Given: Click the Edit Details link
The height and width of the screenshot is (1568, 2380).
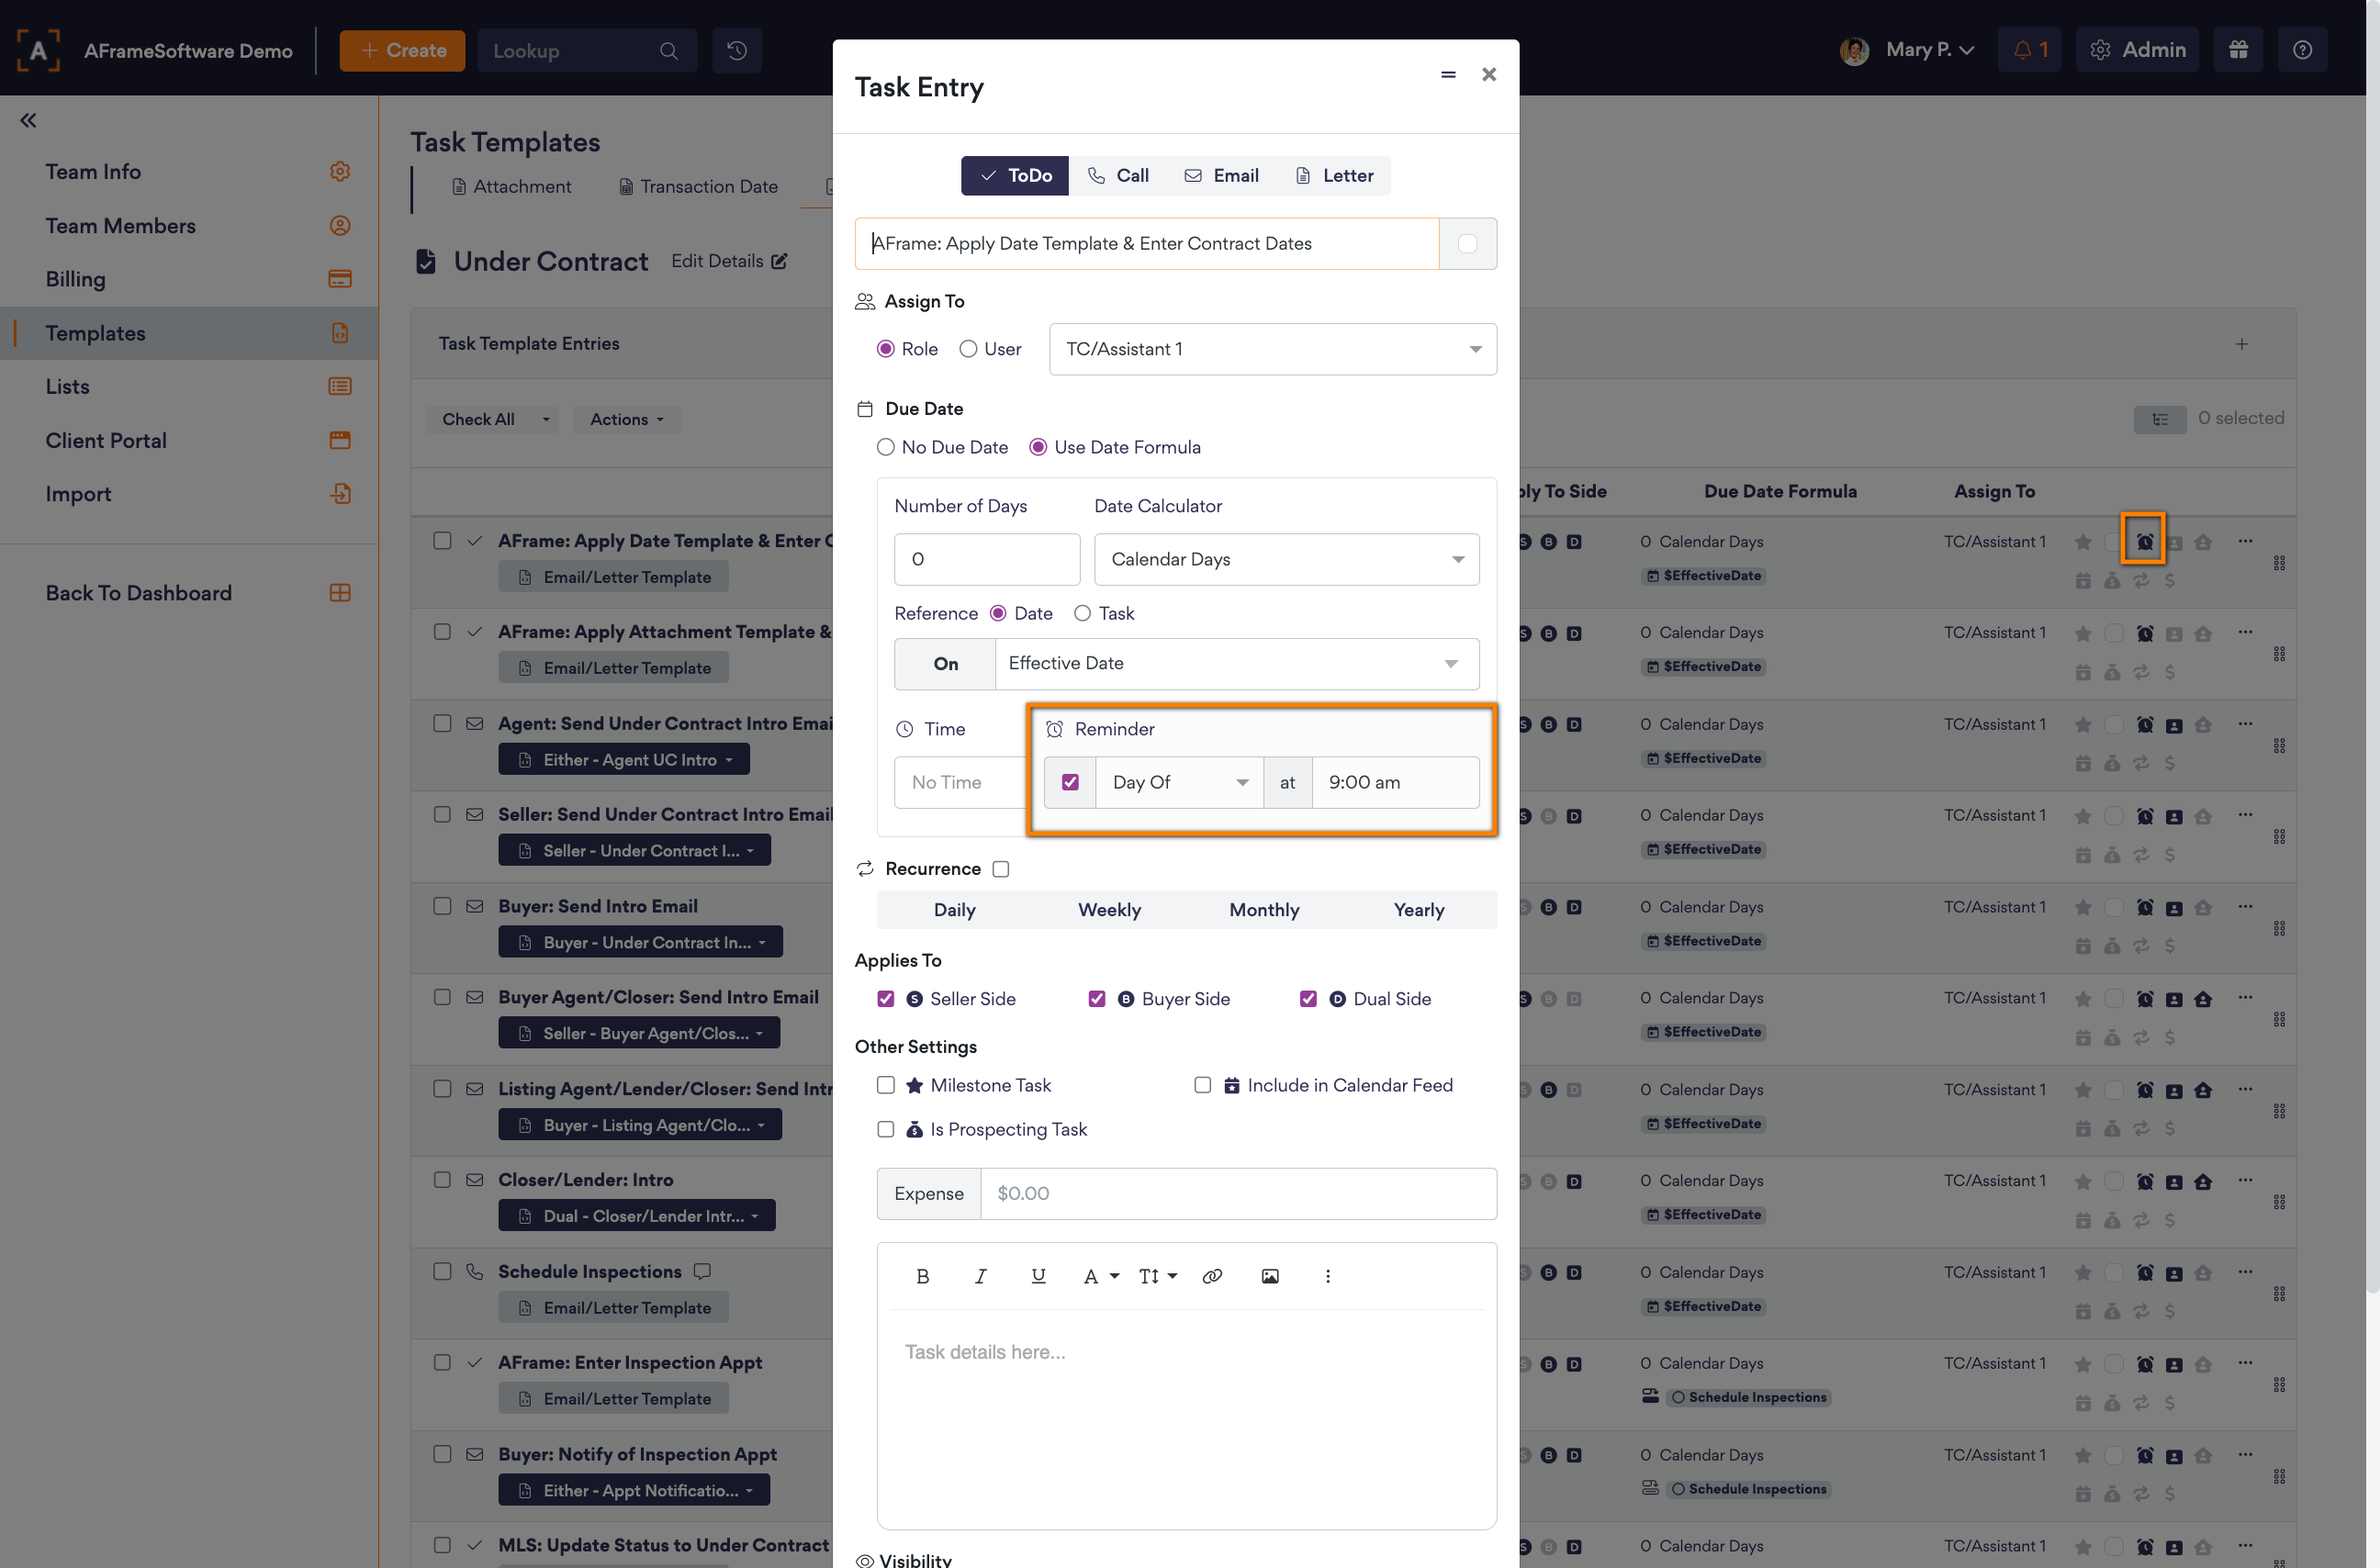Looking at the screenshot, I should pos(729,261).
